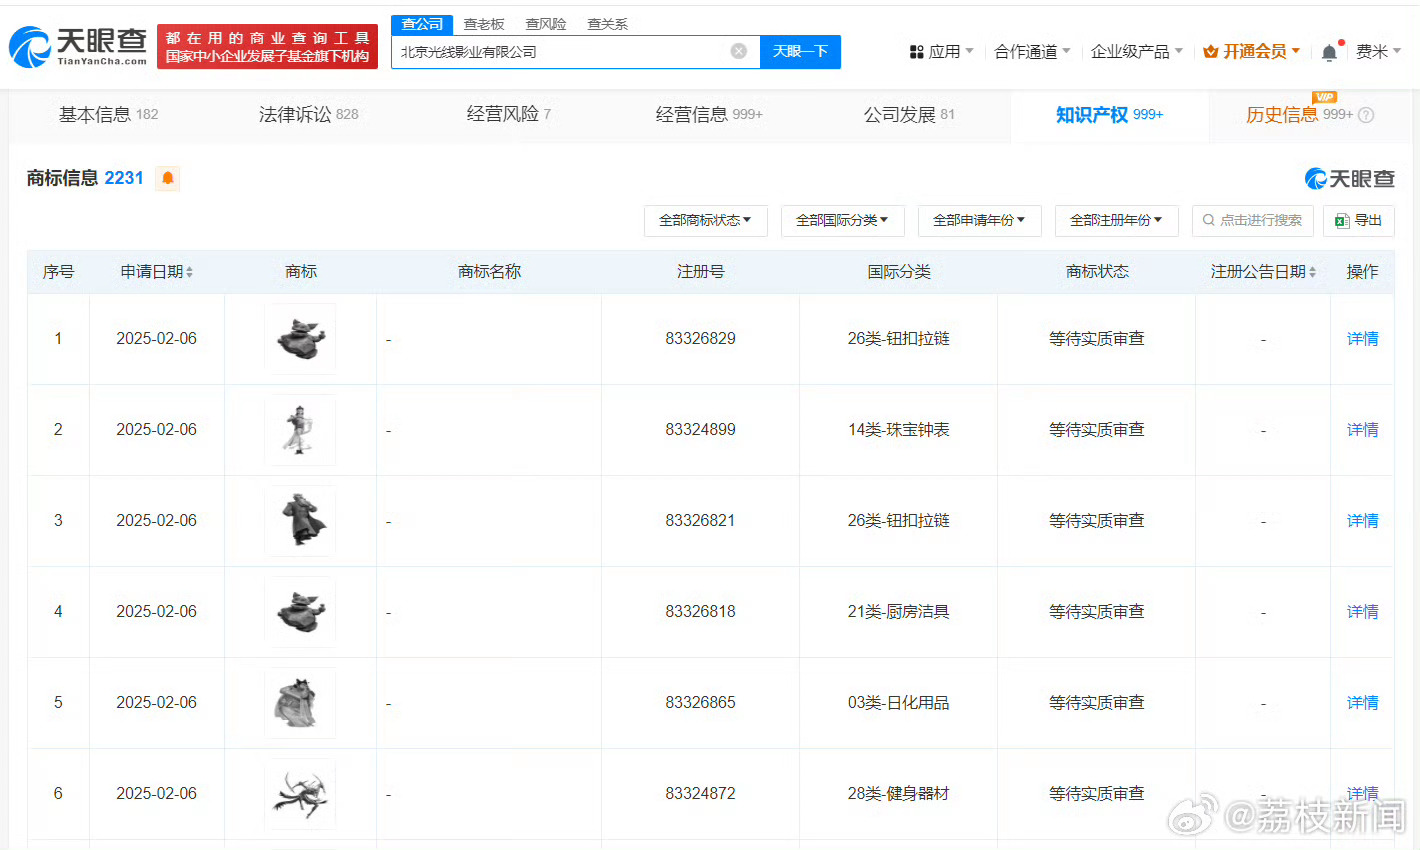
Task: Open trademark image in row 1
Action: click(x=300, y=339)
